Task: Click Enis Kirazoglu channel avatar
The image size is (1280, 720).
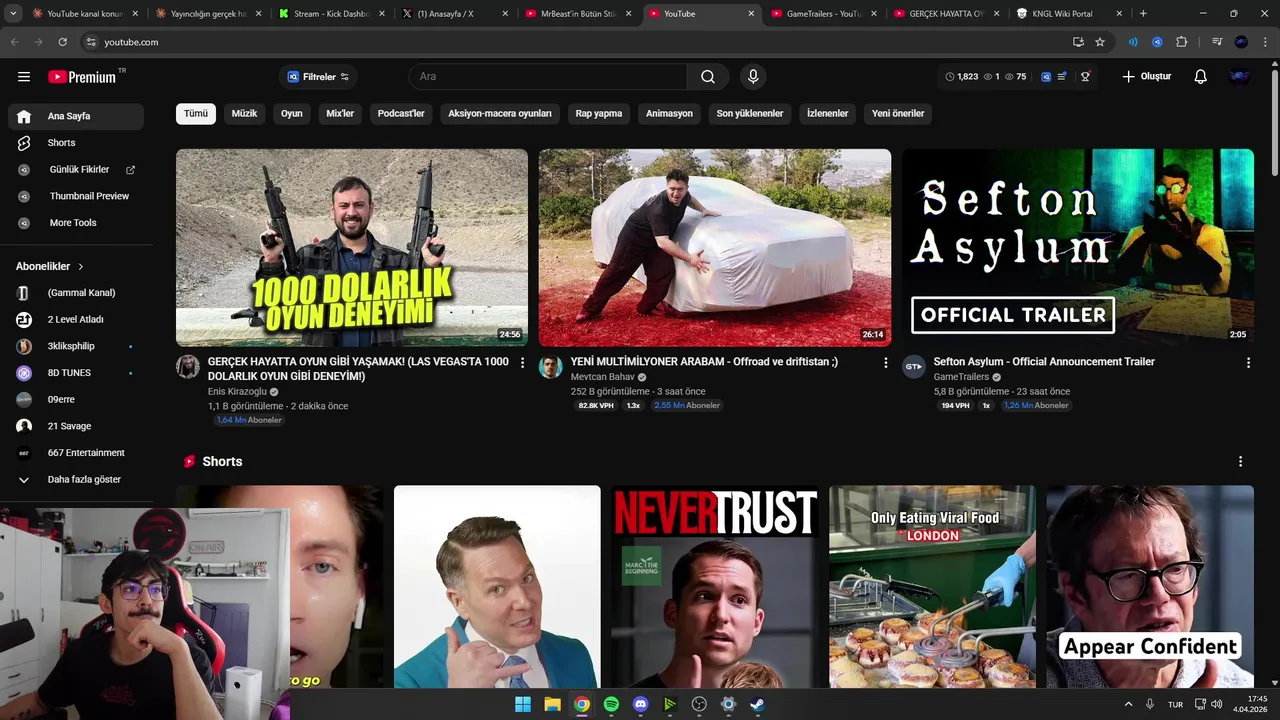Action: click(188, 367)
